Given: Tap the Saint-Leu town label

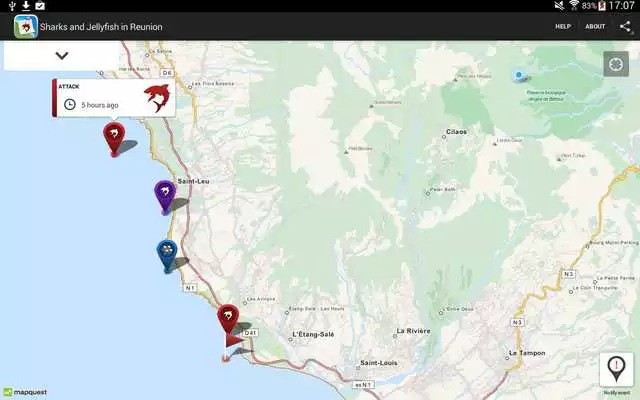Looking at the screenshot, I should tap(193, 181).
